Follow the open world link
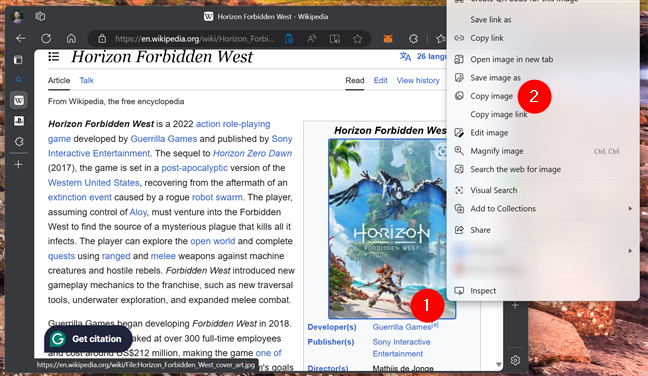 click(212, 241)
